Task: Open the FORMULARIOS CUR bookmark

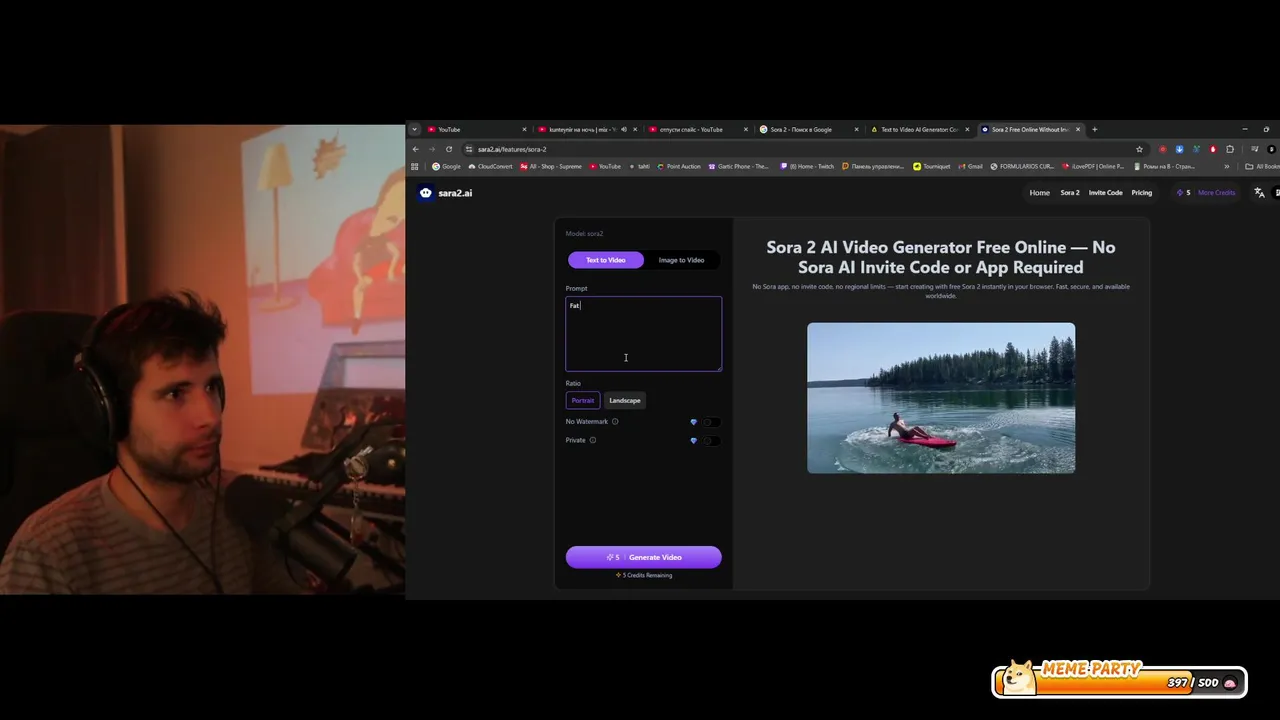Action: coord(1022,166)
